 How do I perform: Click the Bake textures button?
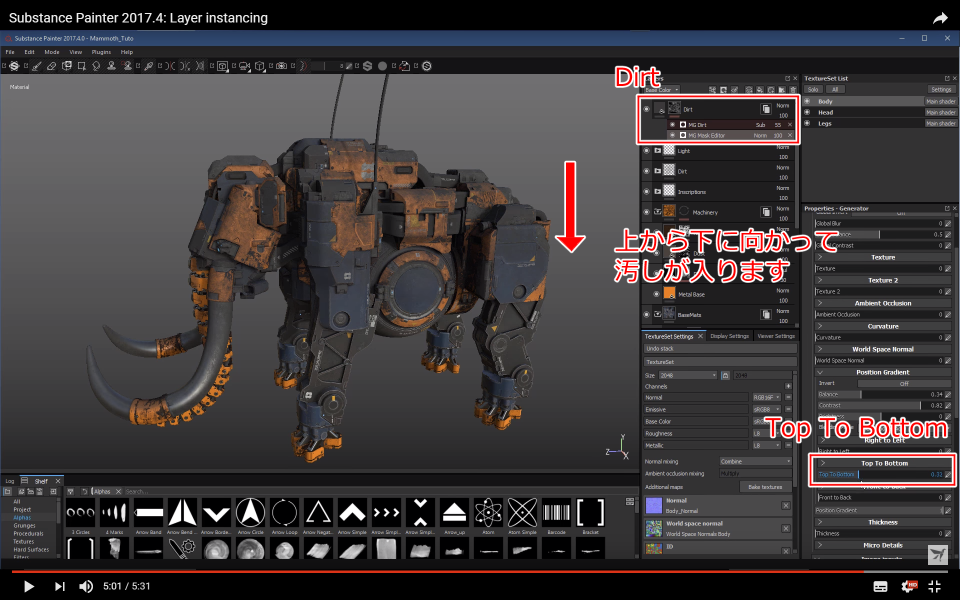click(x=765, y=487)
